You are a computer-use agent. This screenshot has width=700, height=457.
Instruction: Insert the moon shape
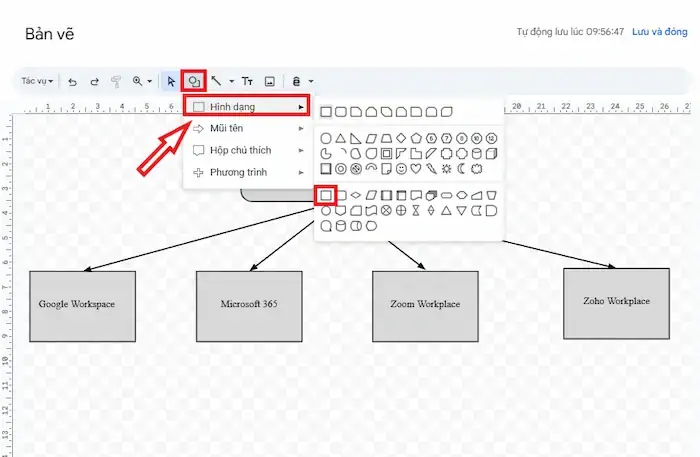[461, 169]
